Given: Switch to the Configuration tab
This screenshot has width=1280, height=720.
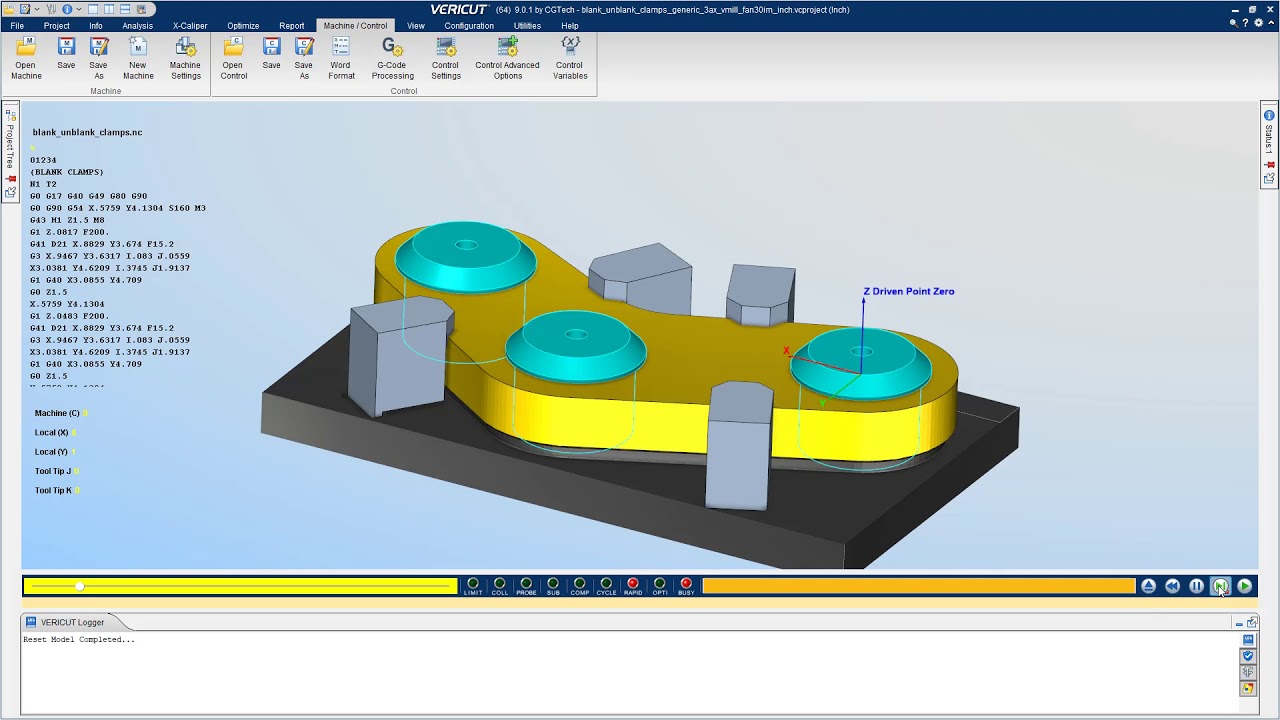Looking at the screenshot, I should 469,26.
